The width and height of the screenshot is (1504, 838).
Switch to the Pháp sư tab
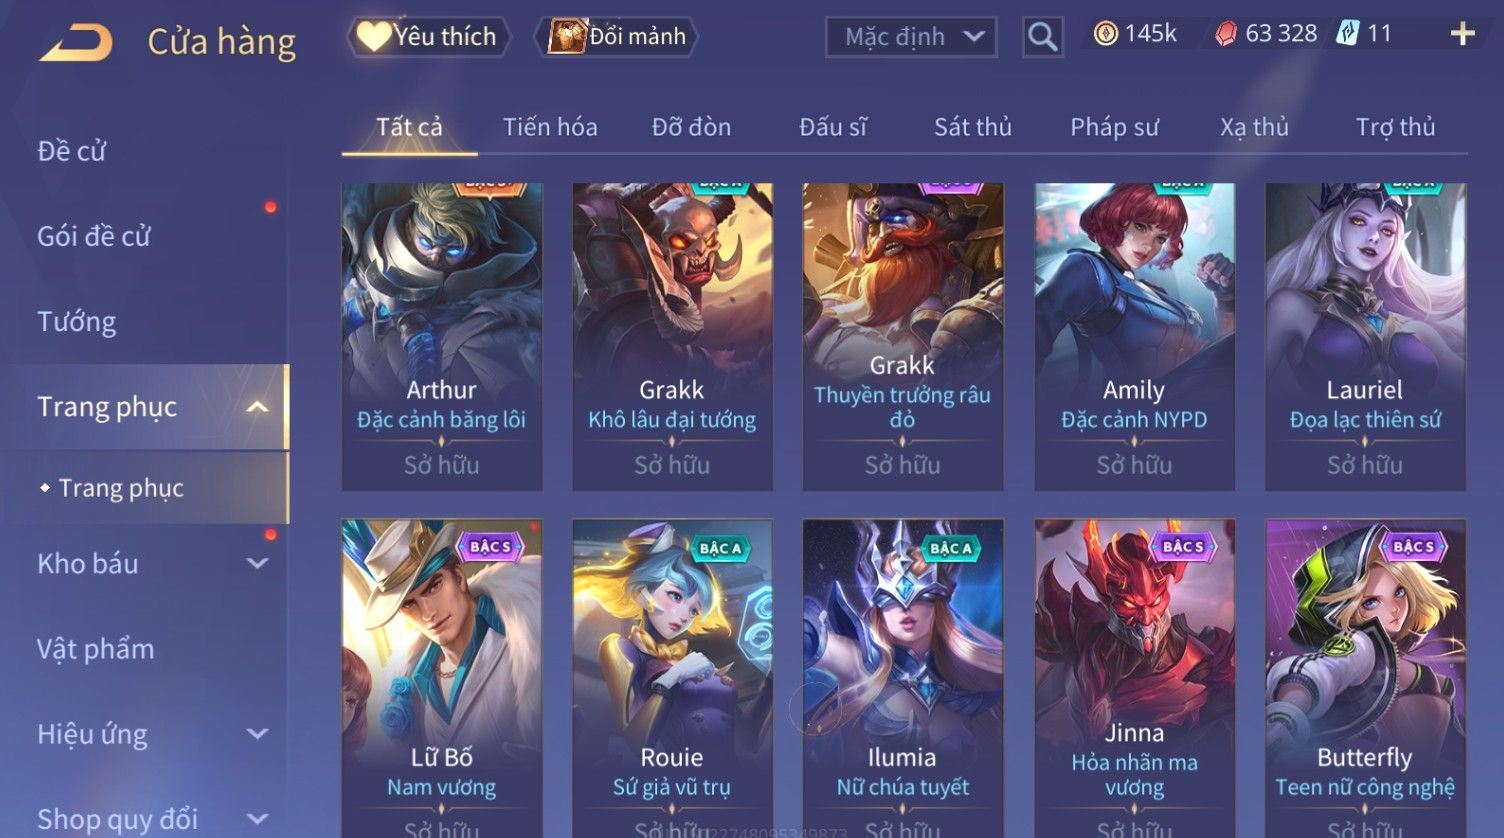tap(1114, 127)
